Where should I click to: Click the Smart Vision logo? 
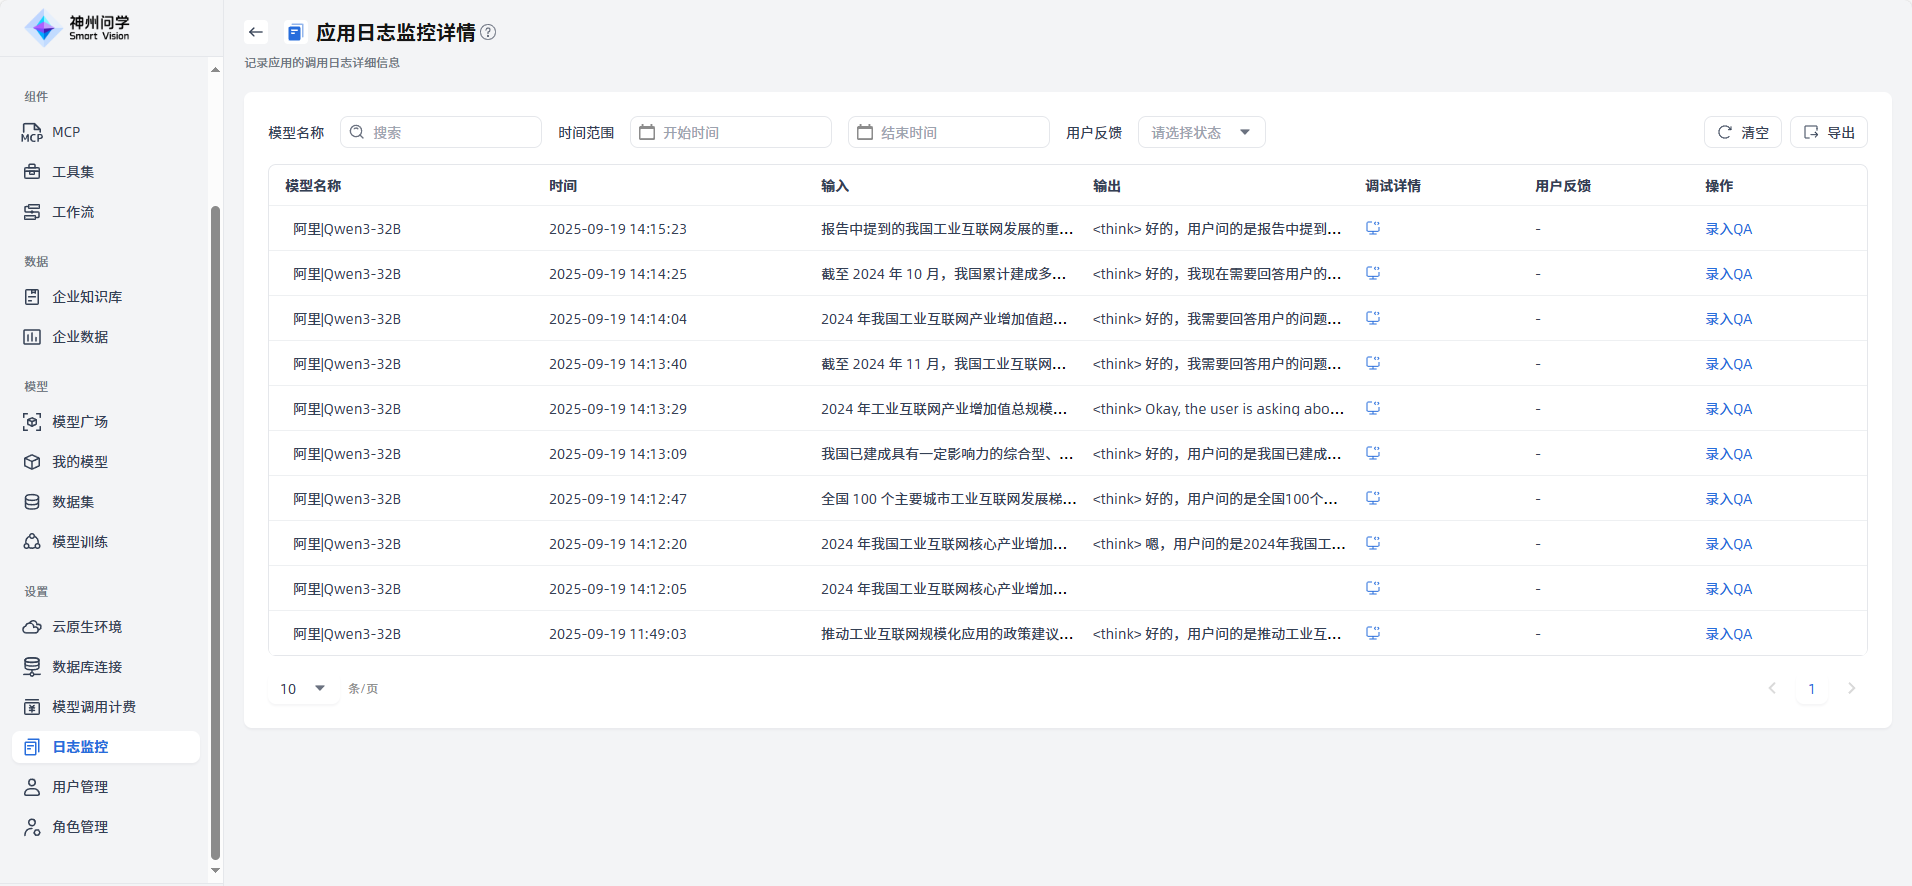[x=78, y=28]
